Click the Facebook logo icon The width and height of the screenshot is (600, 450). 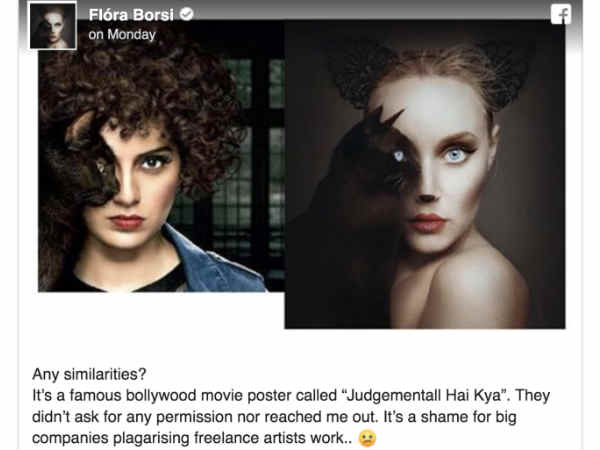pyautogui.click(x=561, y=15)
